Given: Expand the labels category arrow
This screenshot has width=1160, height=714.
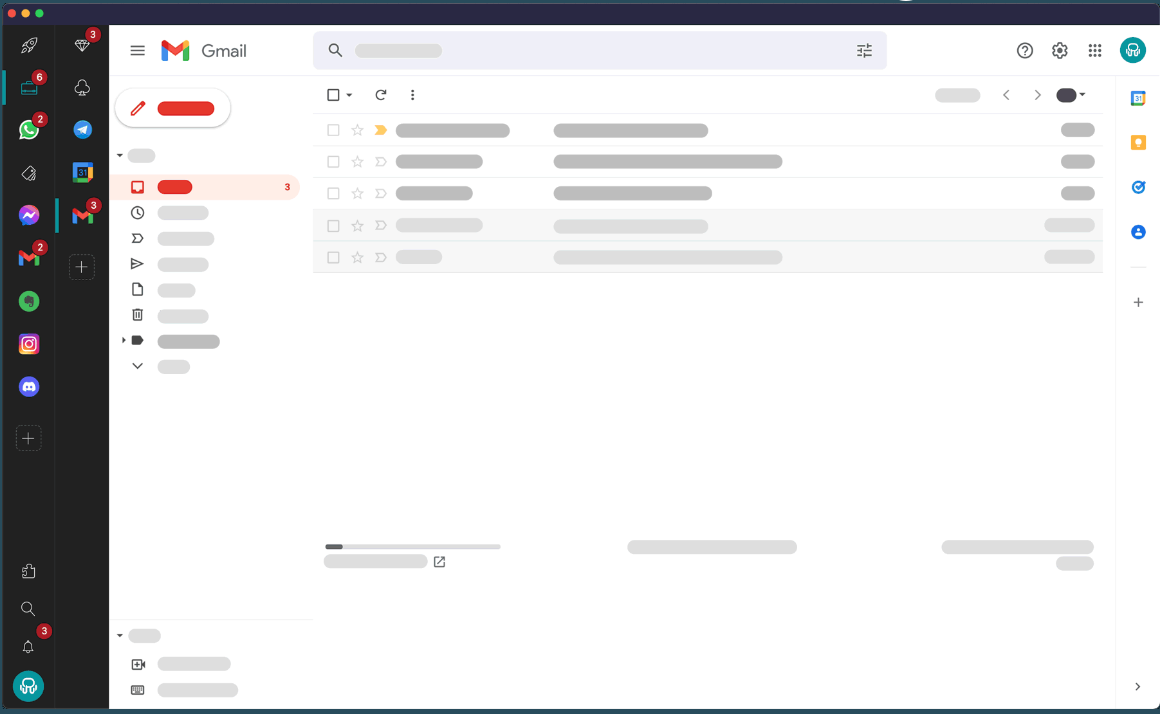Looking at the screenshot, I should (x=124, y=340).
